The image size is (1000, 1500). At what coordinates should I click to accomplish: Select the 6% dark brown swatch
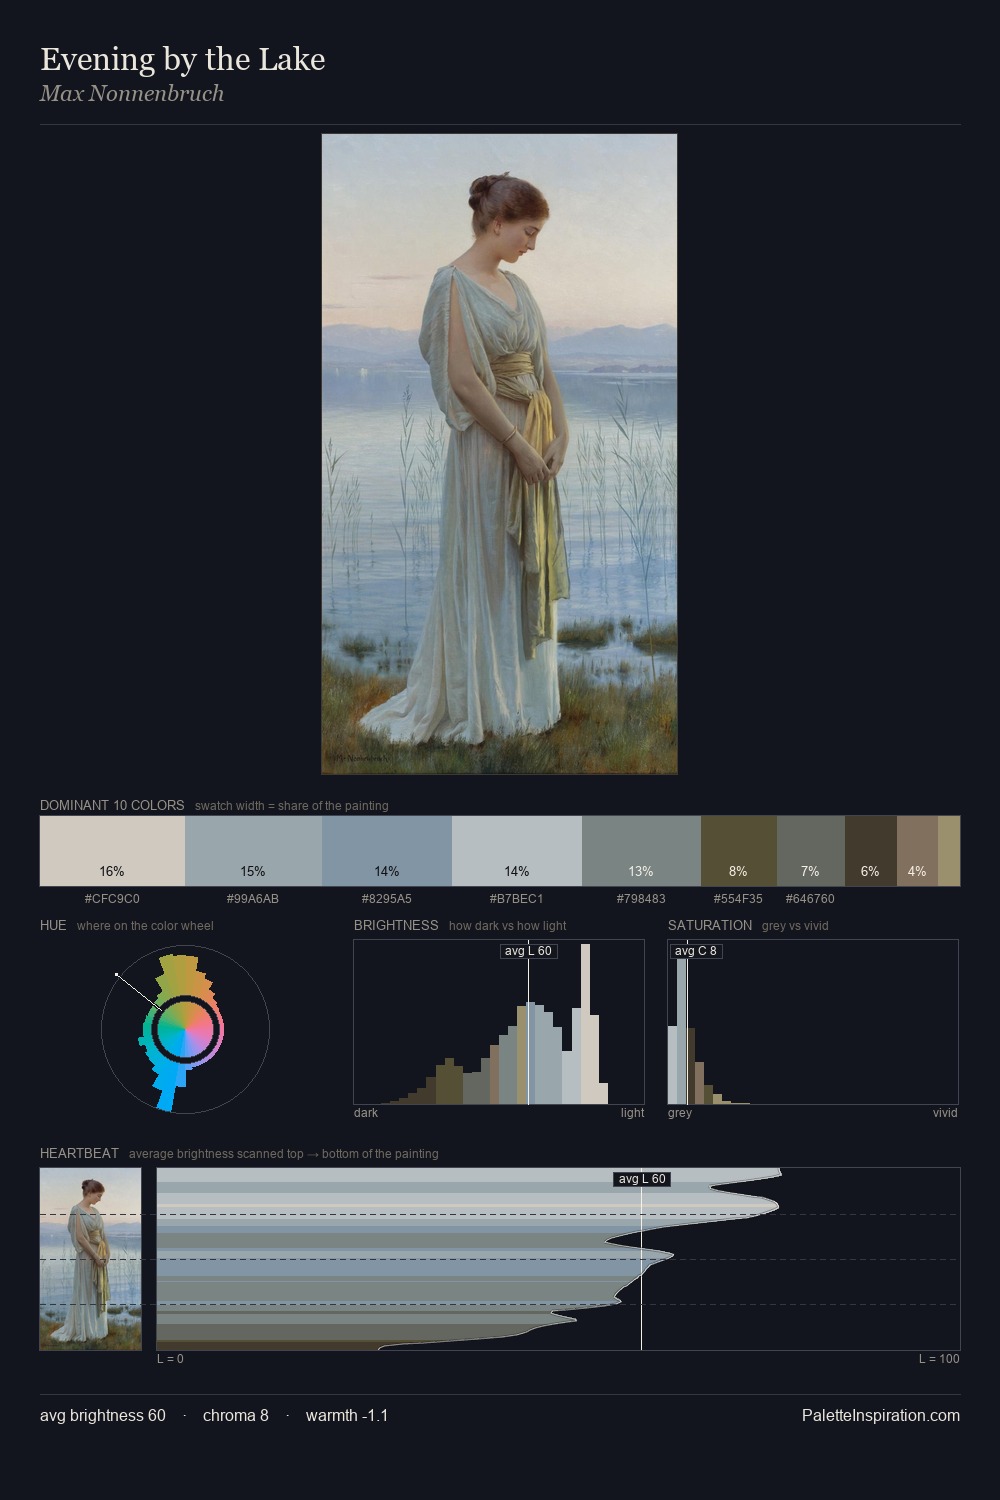[871, 851]
